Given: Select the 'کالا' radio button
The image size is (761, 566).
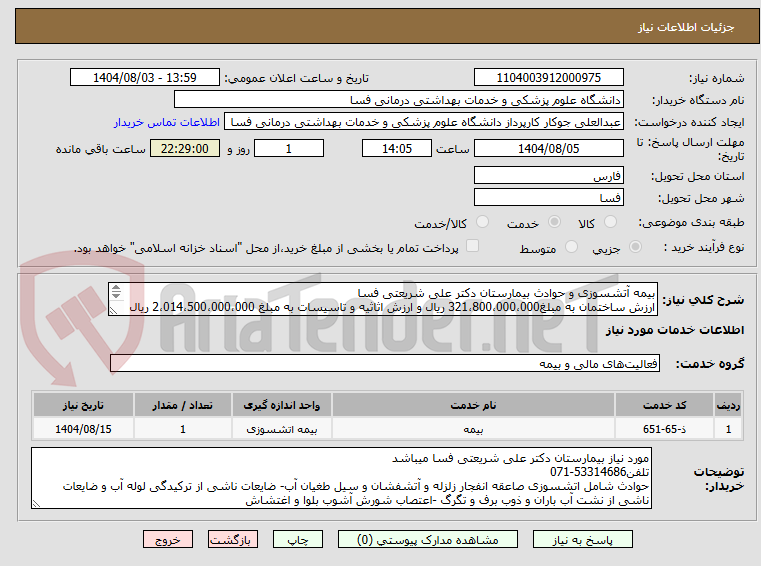Looking at the screenshot, I should point(610,222).
